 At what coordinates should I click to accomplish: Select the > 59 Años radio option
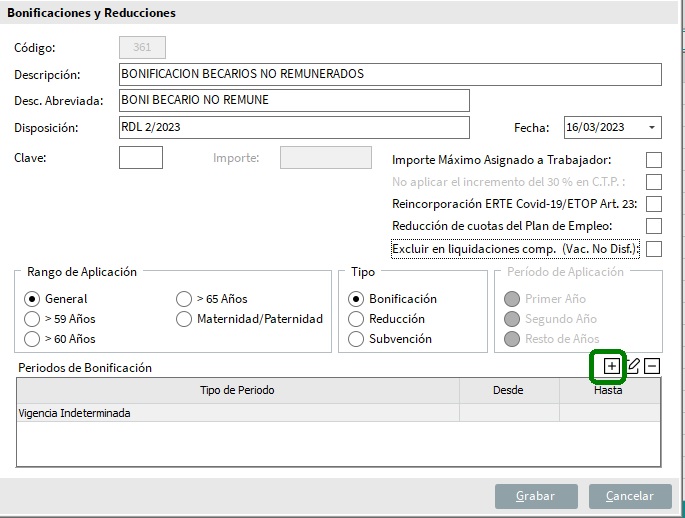[33, 319]
